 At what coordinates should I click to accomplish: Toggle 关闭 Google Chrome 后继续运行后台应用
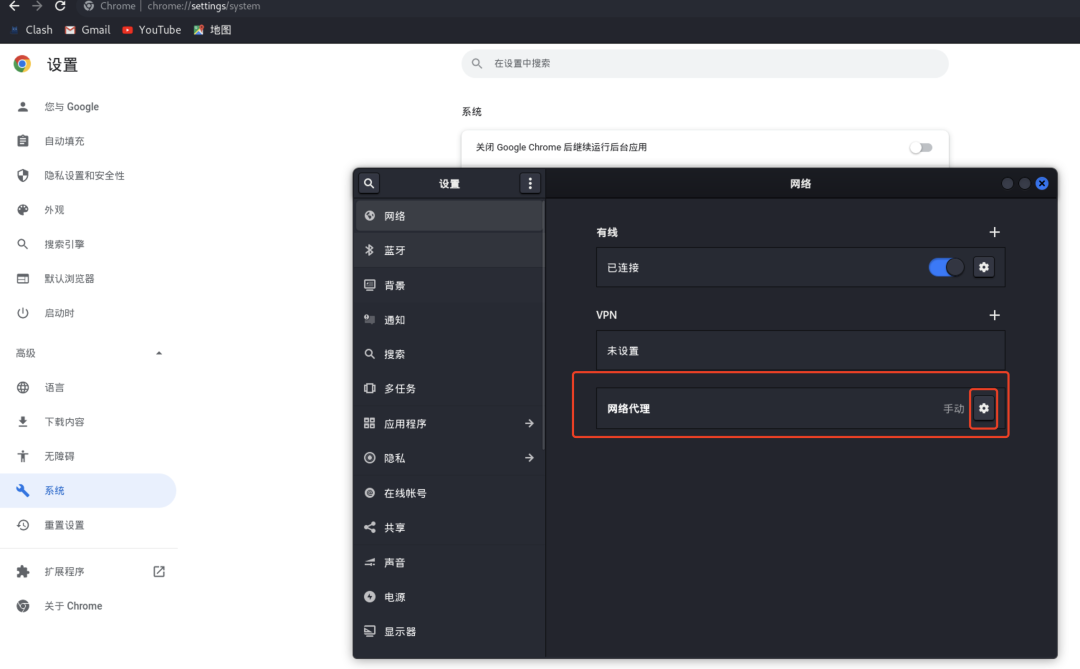pyautogui.click(x=921, y=147)
